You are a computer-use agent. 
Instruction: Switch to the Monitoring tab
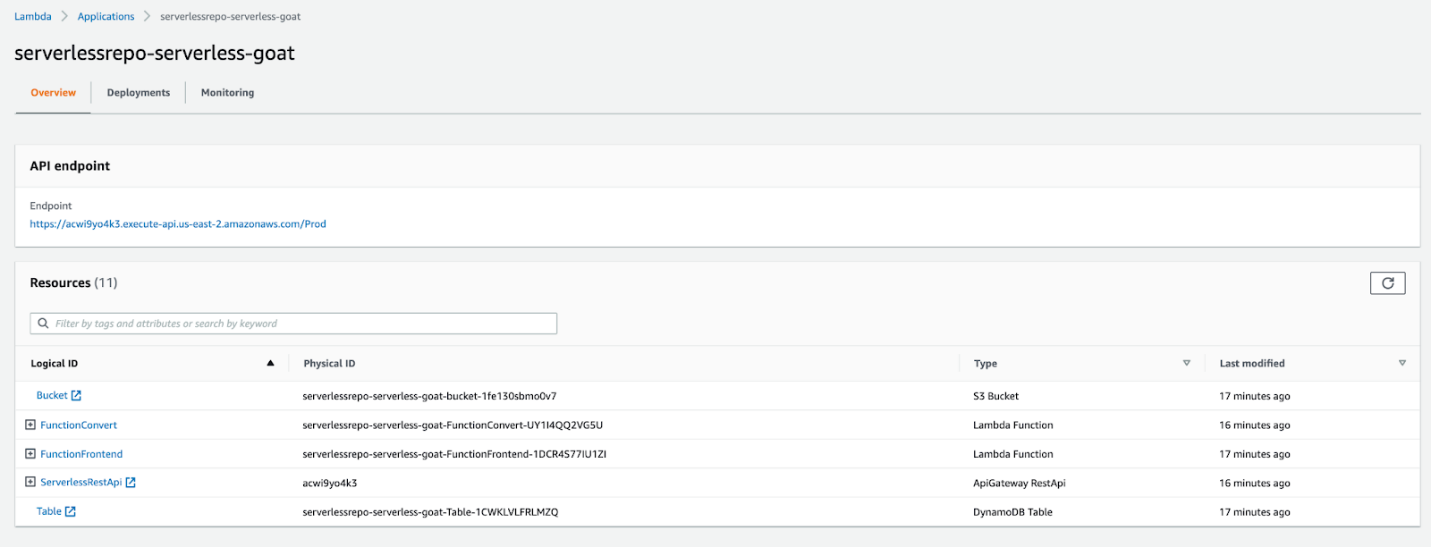[227, 93]
